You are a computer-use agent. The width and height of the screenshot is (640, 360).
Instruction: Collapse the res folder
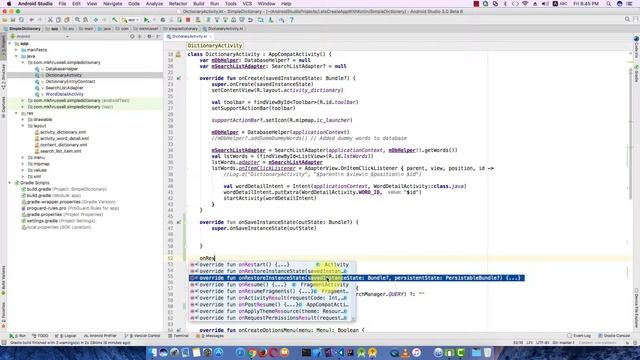click(x=16, y=113)
